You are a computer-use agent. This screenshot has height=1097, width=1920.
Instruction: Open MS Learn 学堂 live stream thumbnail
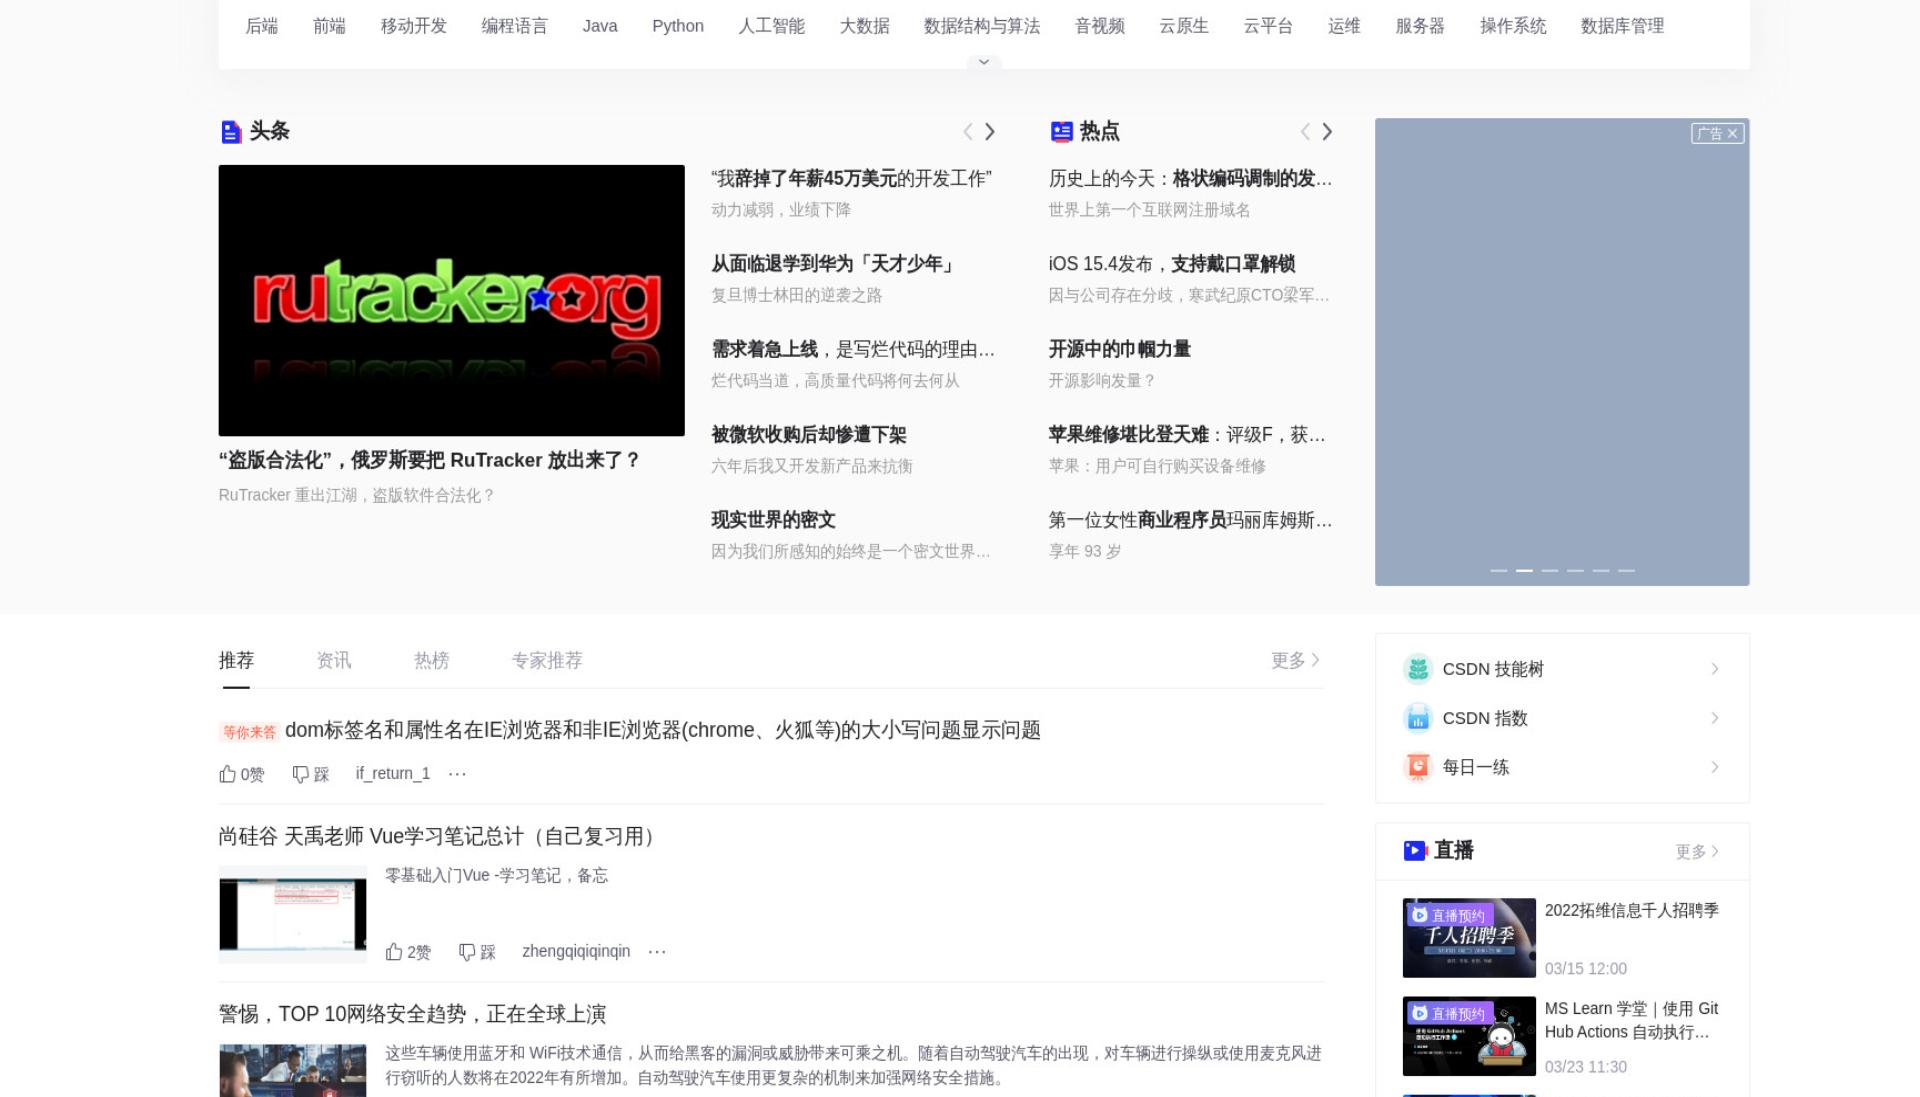point(1469,1036)
